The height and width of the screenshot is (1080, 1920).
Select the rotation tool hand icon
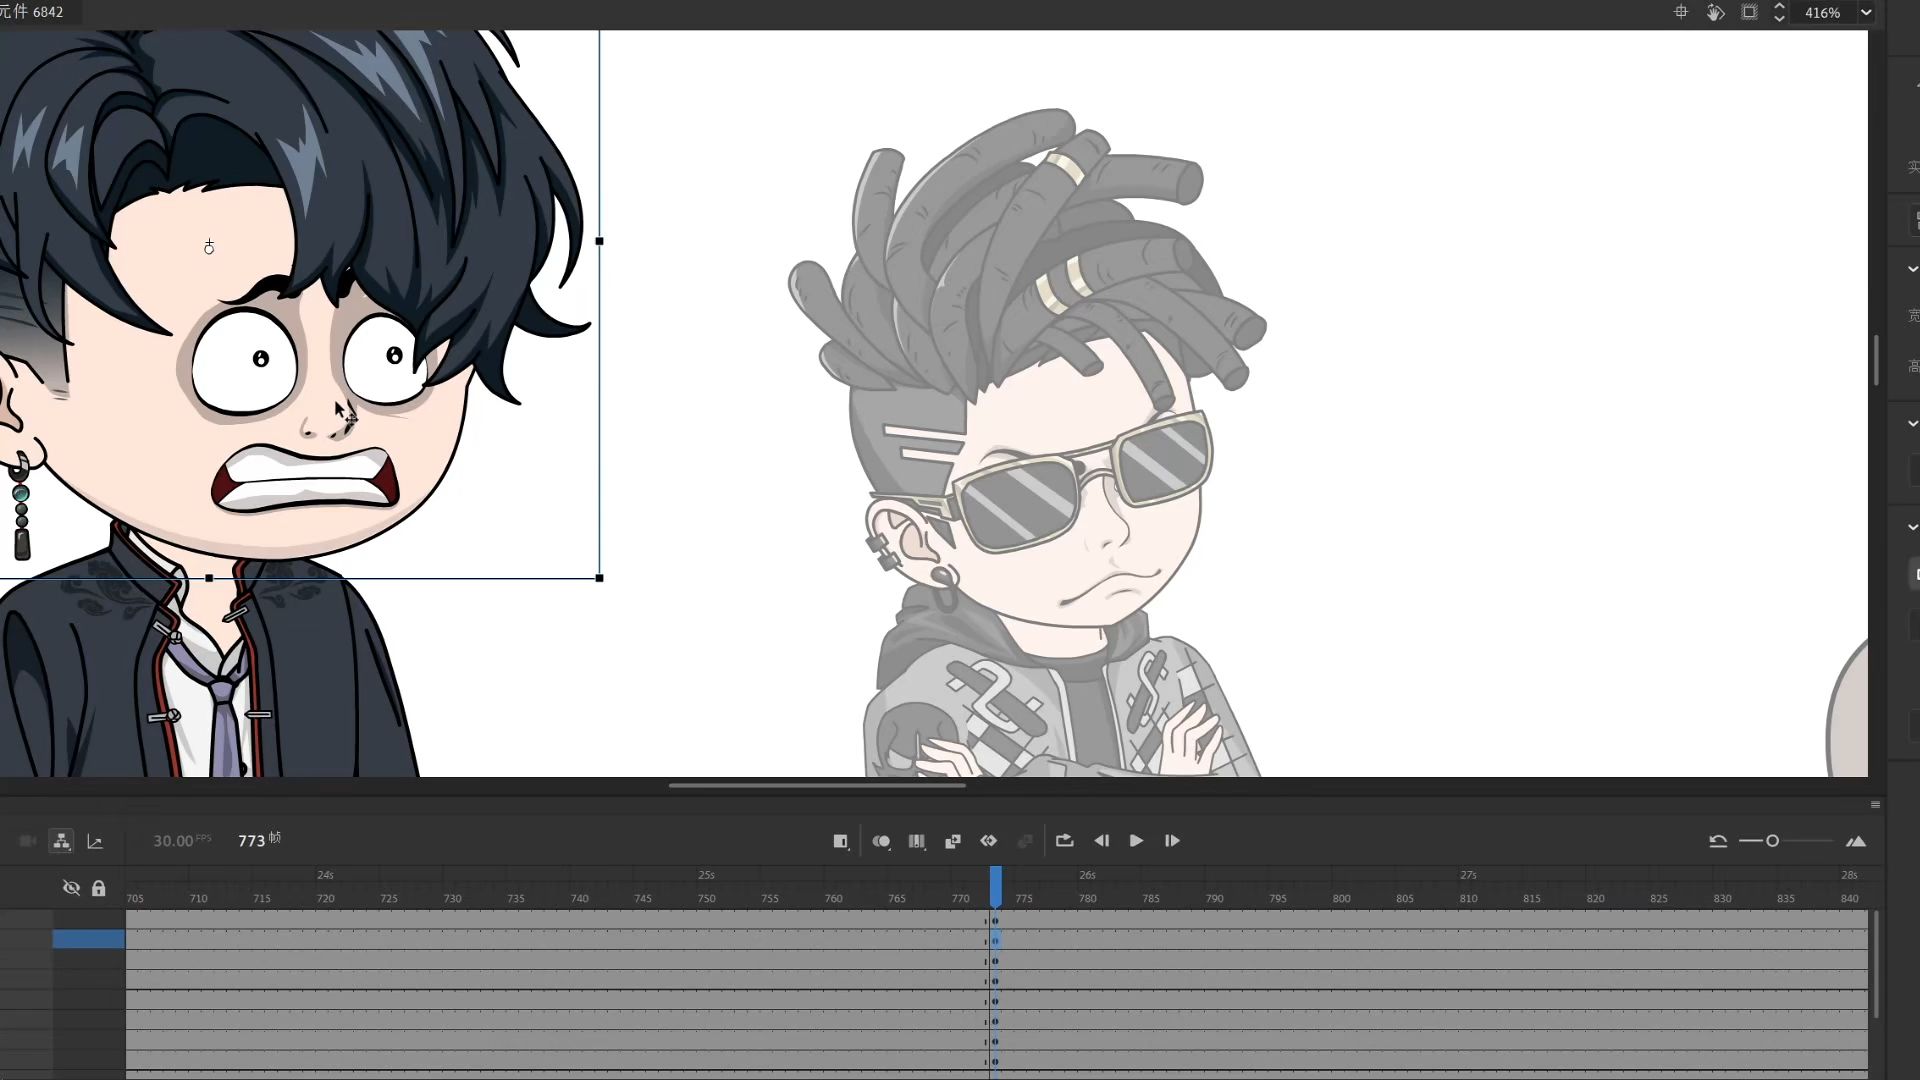(x=1715, y=12)
